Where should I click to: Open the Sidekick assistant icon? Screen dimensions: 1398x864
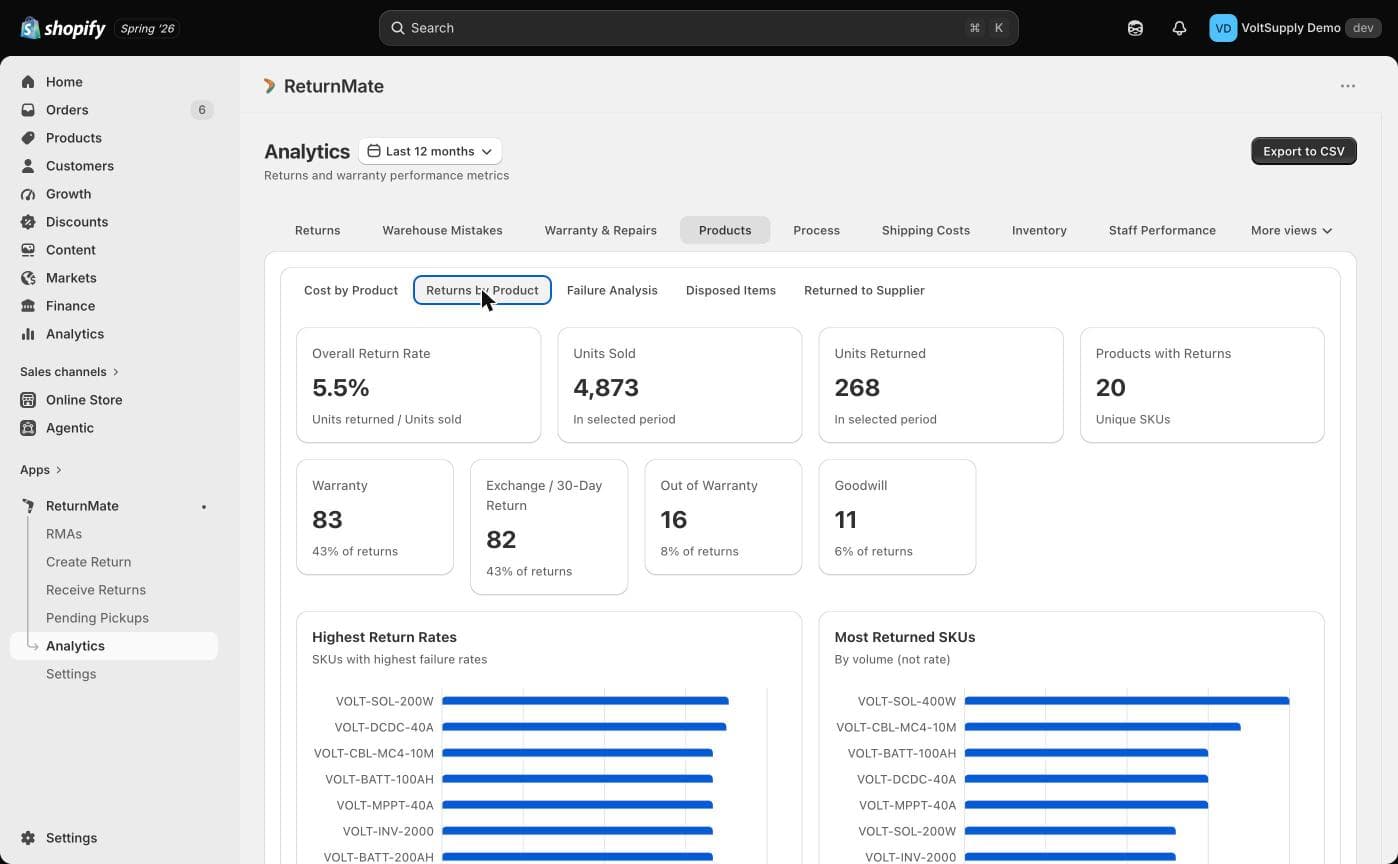1135,28
